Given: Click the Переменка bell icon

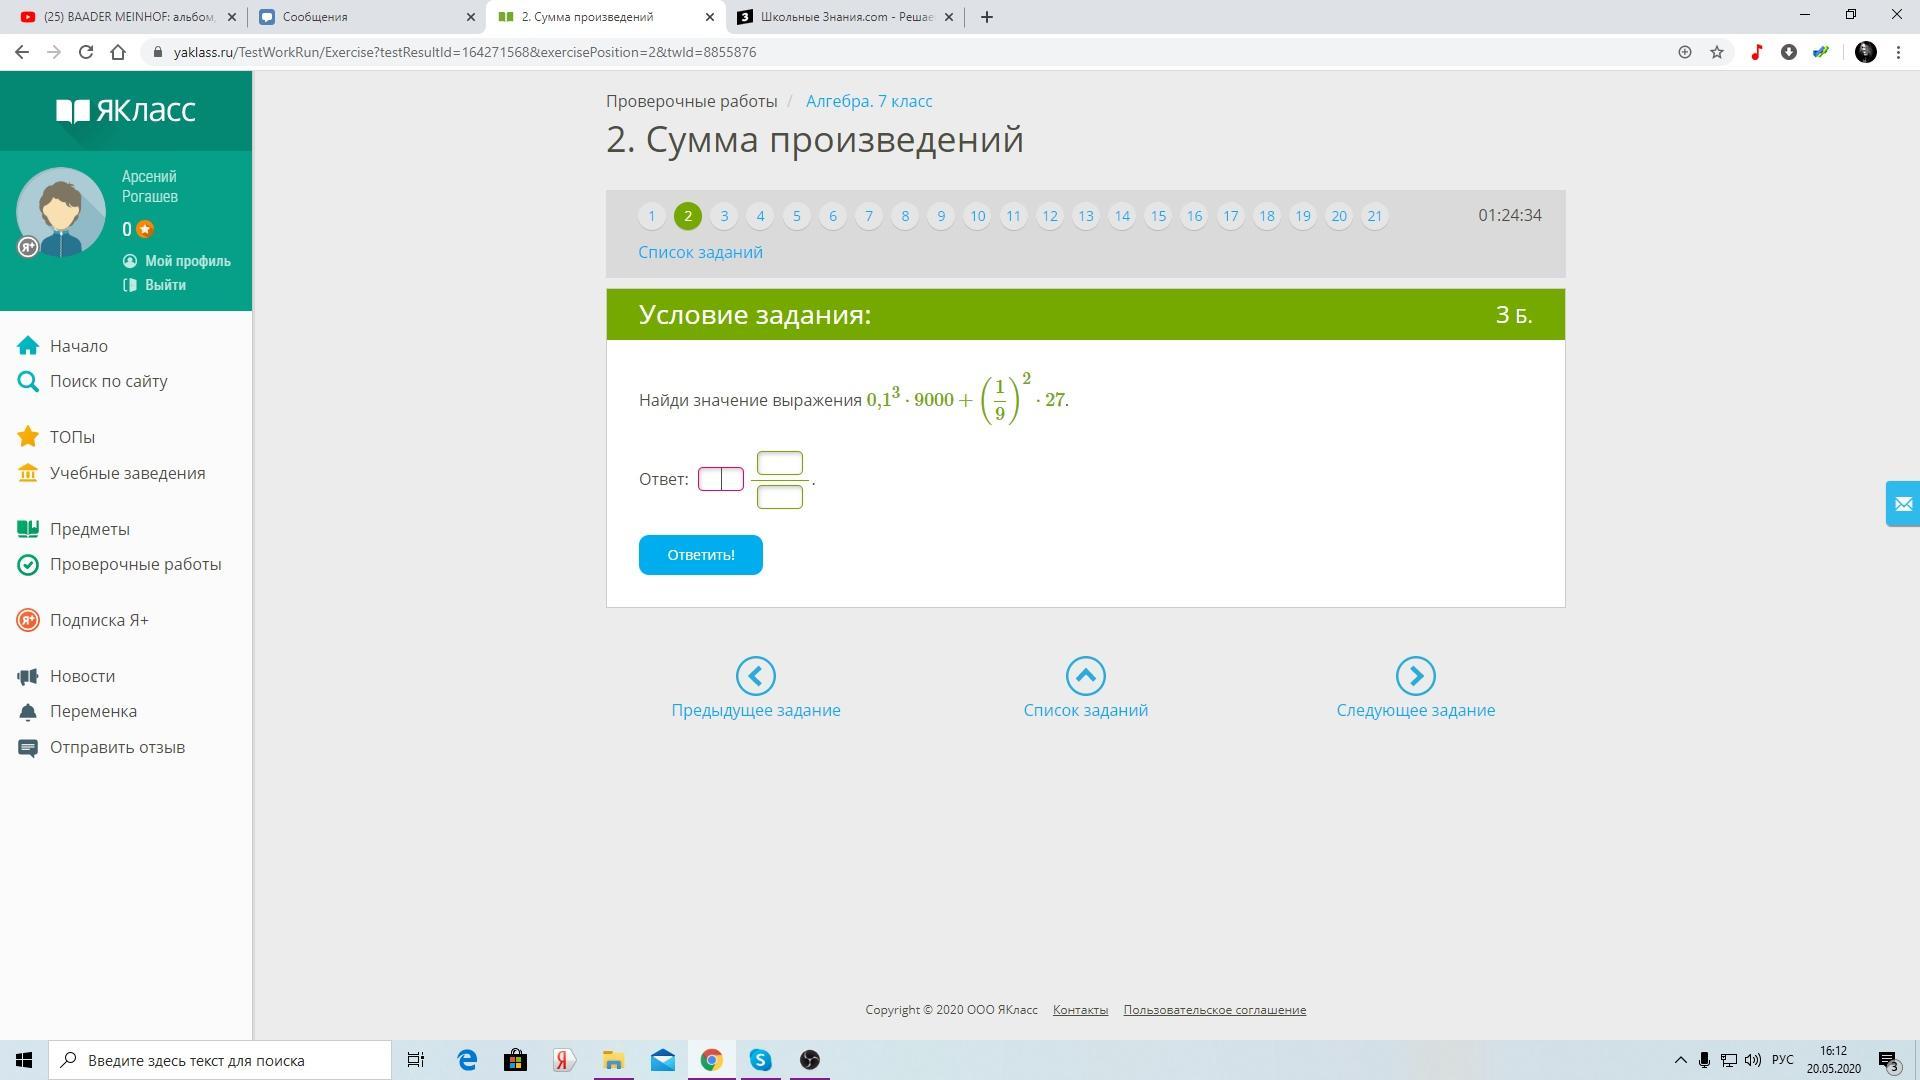Looking at the screenshot, I should pyautogui.click(x=28, y=712).
